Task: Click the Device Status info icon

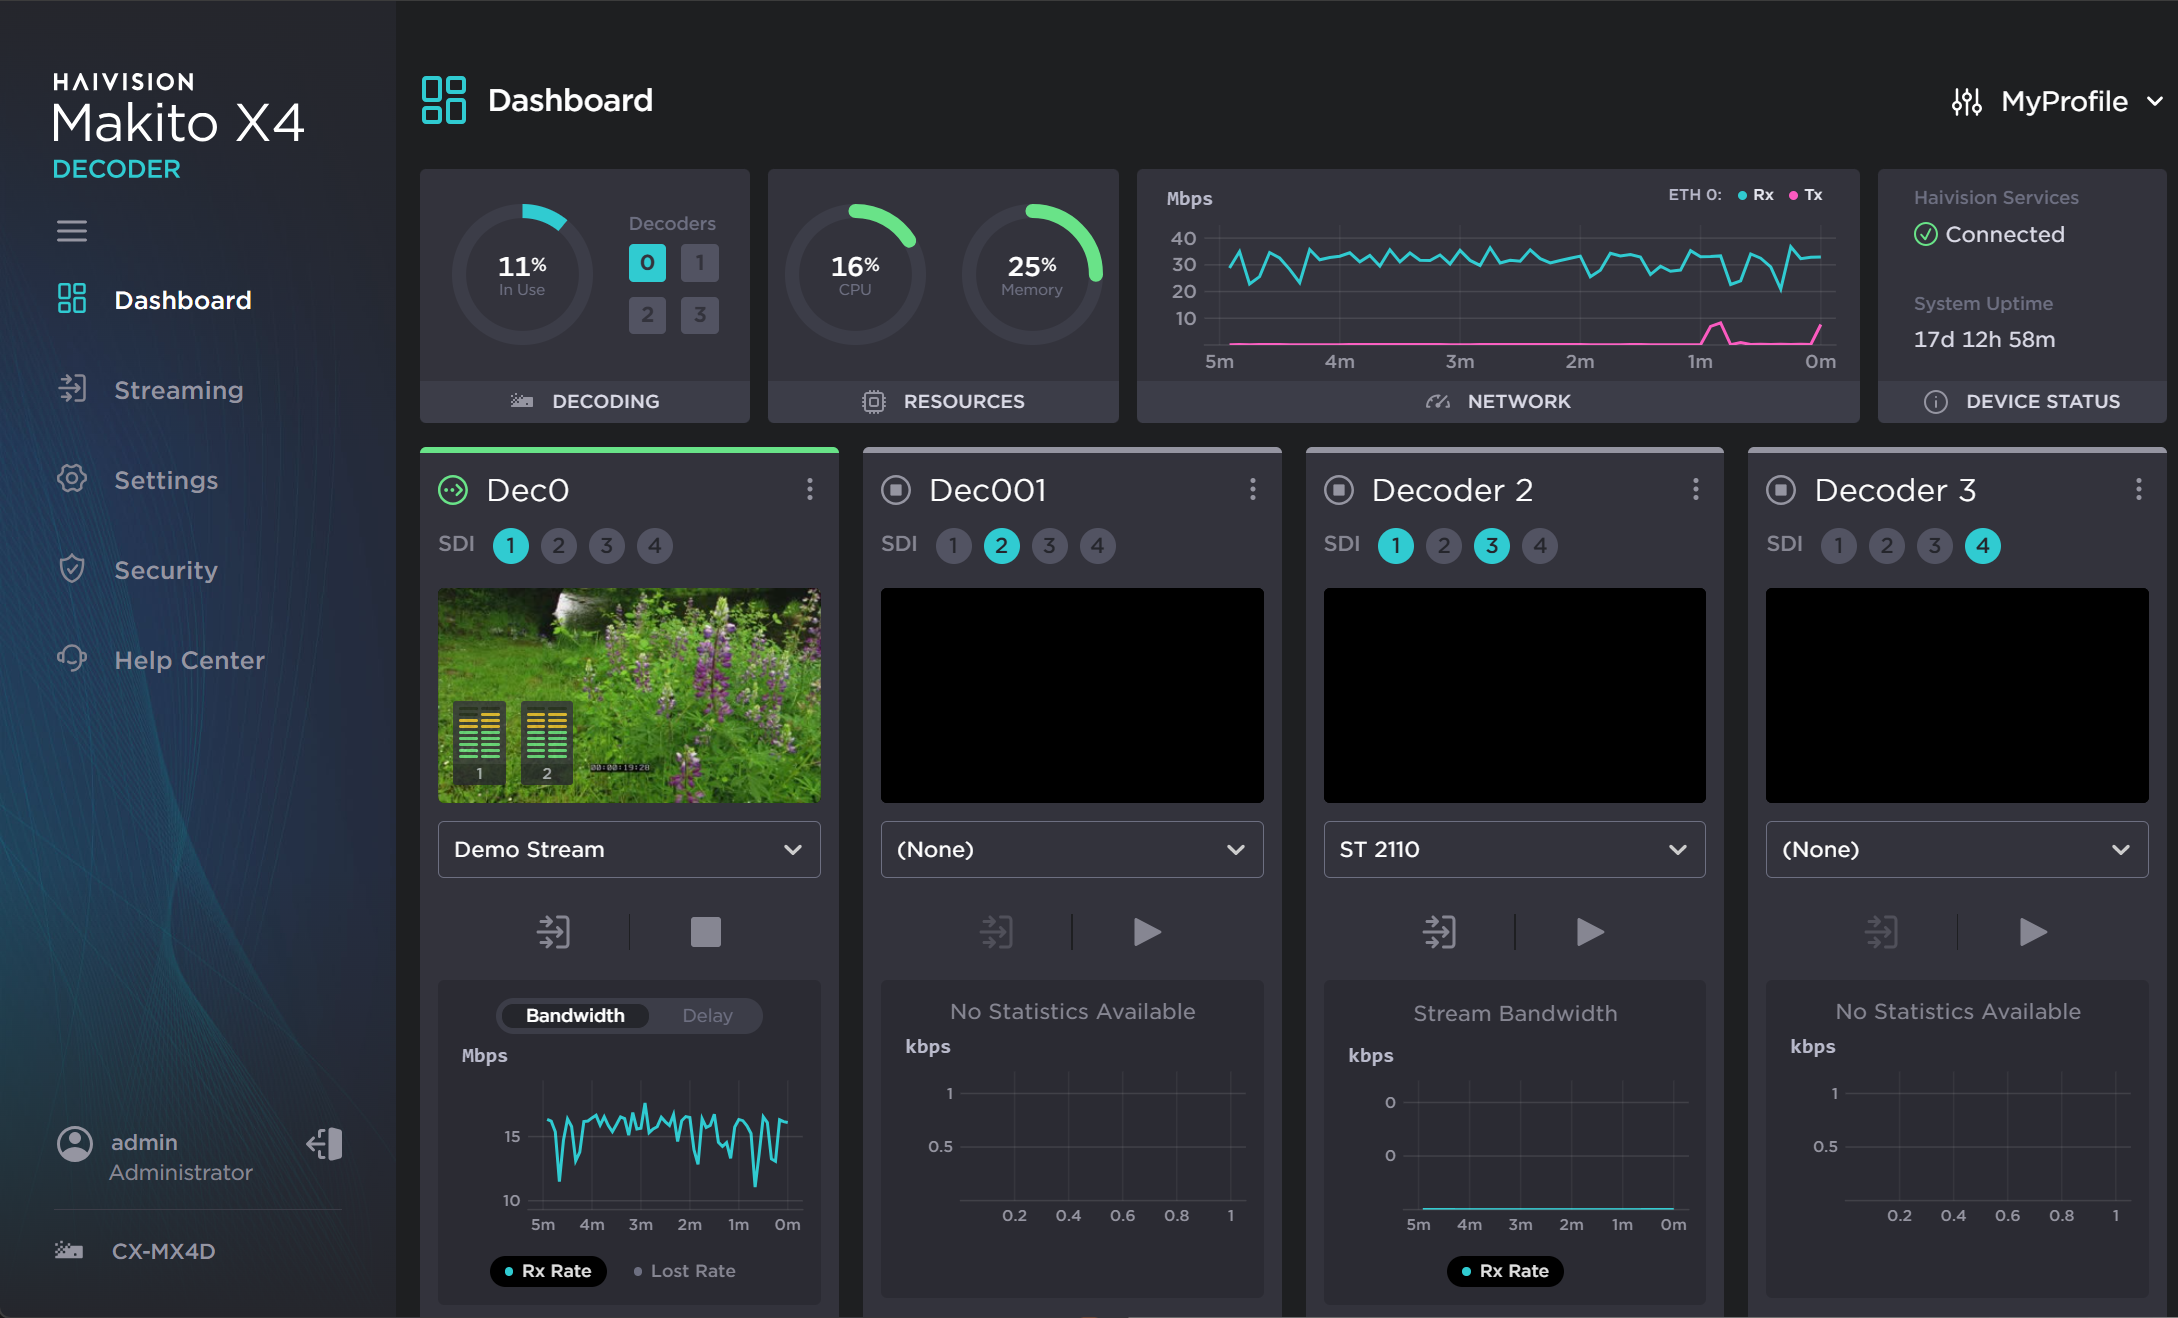Action: pos(1937,401)
